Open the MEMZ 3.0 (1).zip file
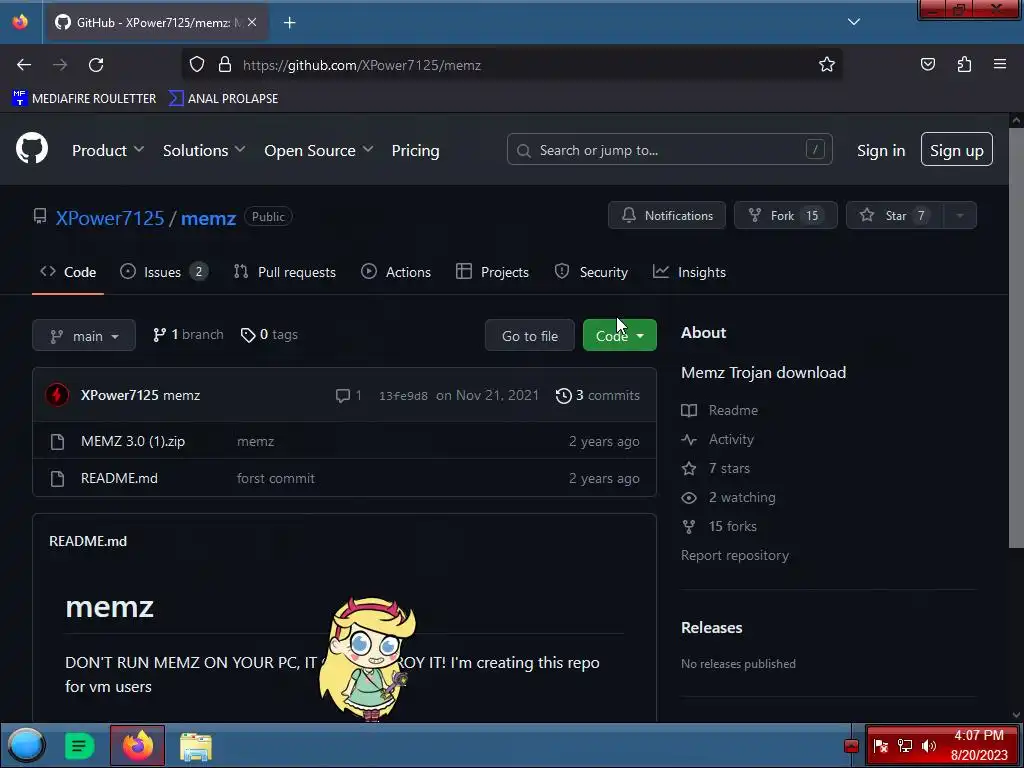 (x=133, y=441)
